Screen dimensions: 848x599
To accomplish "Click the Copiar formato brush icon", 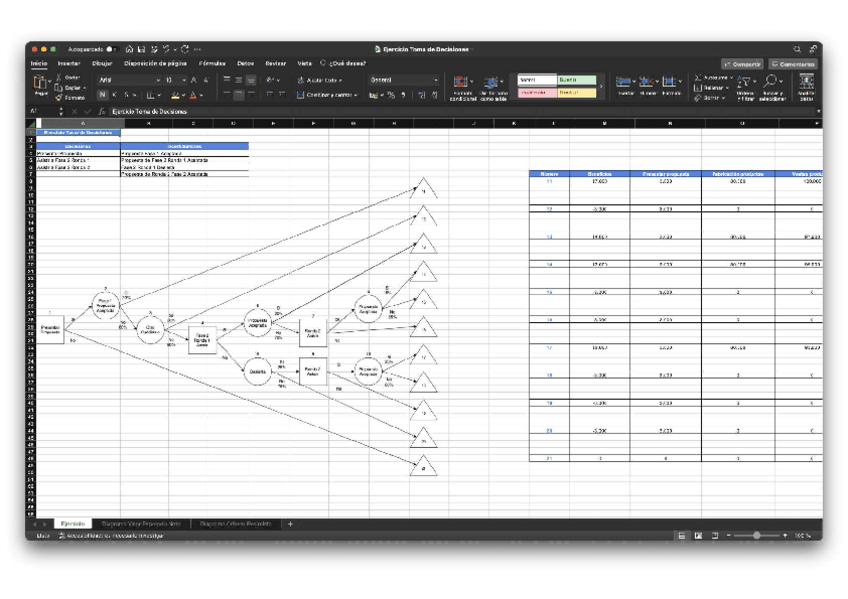I will tap(60, 98).
